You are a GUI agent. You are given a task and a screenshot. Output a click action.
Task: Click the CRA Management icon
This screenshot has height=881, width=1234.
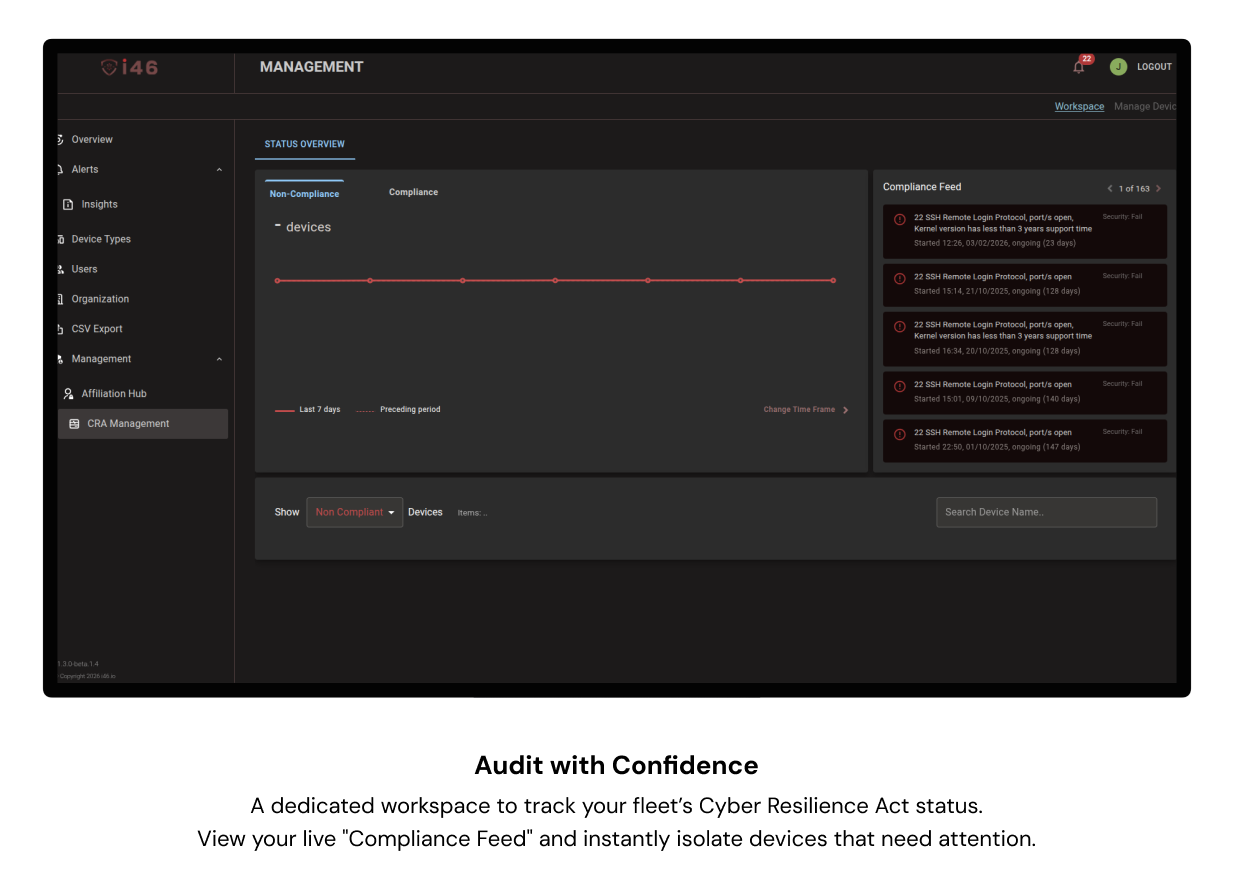[74, 424]
